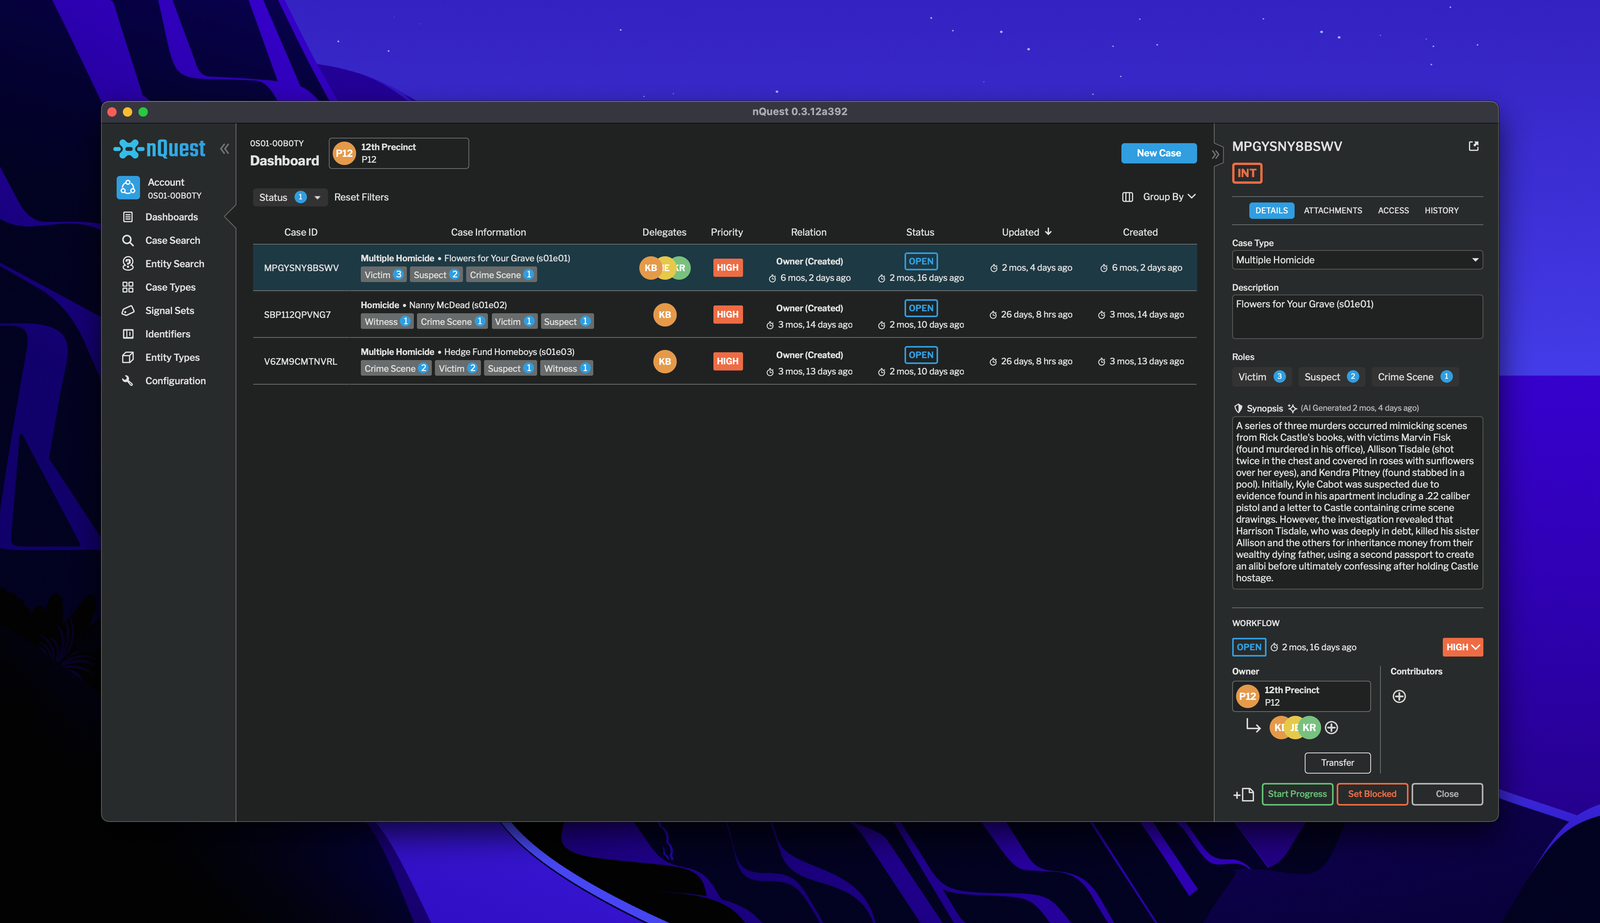
Task: Click the add document icon beside Start Progress
Action: (1244, 795)
